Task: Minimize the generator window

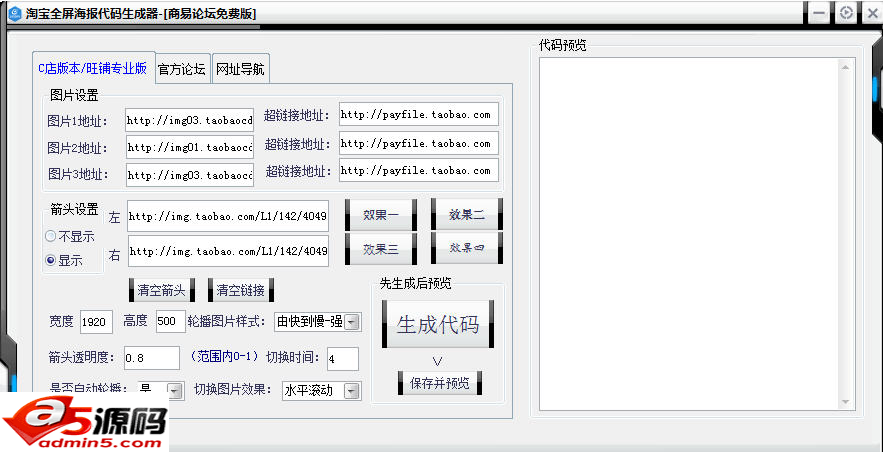Action: (819, 13)
